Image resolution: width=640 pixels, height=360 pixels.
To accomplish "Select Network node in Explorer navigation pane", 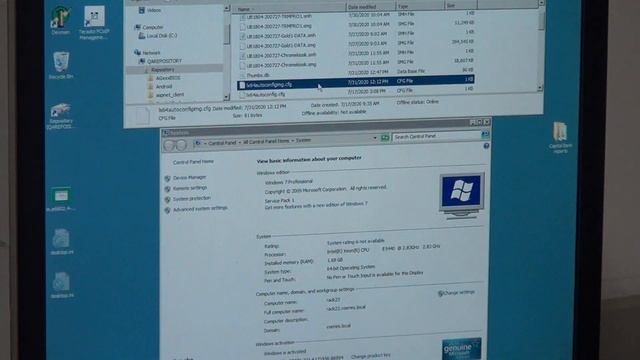I will point(147,53).
